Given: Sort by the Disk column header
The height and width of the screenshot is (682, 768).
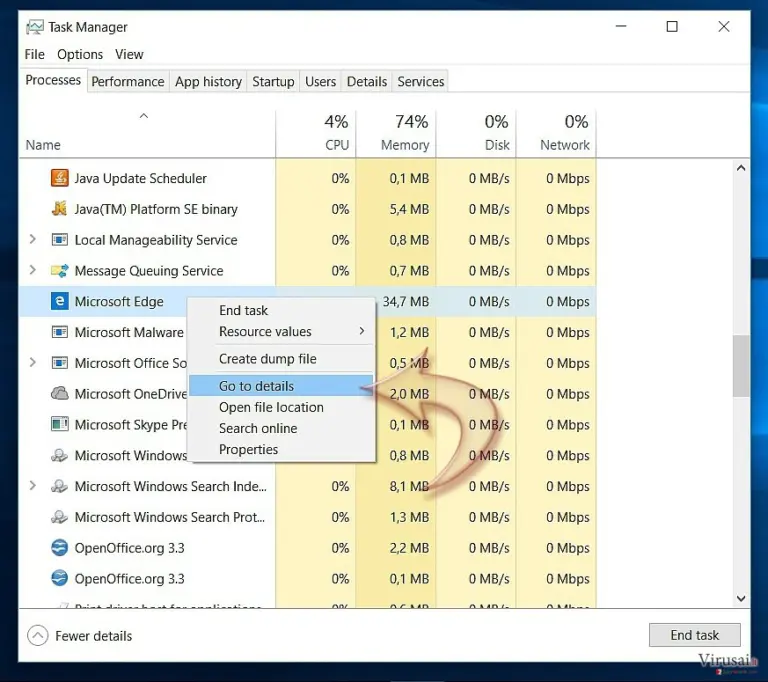Looking at the screenshot, I should pos(476,133).
